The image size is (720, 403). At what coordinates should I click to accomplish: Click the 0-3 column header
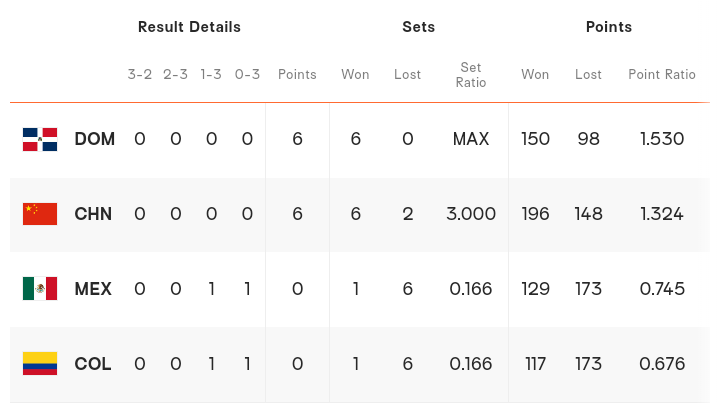pos(248,75)
